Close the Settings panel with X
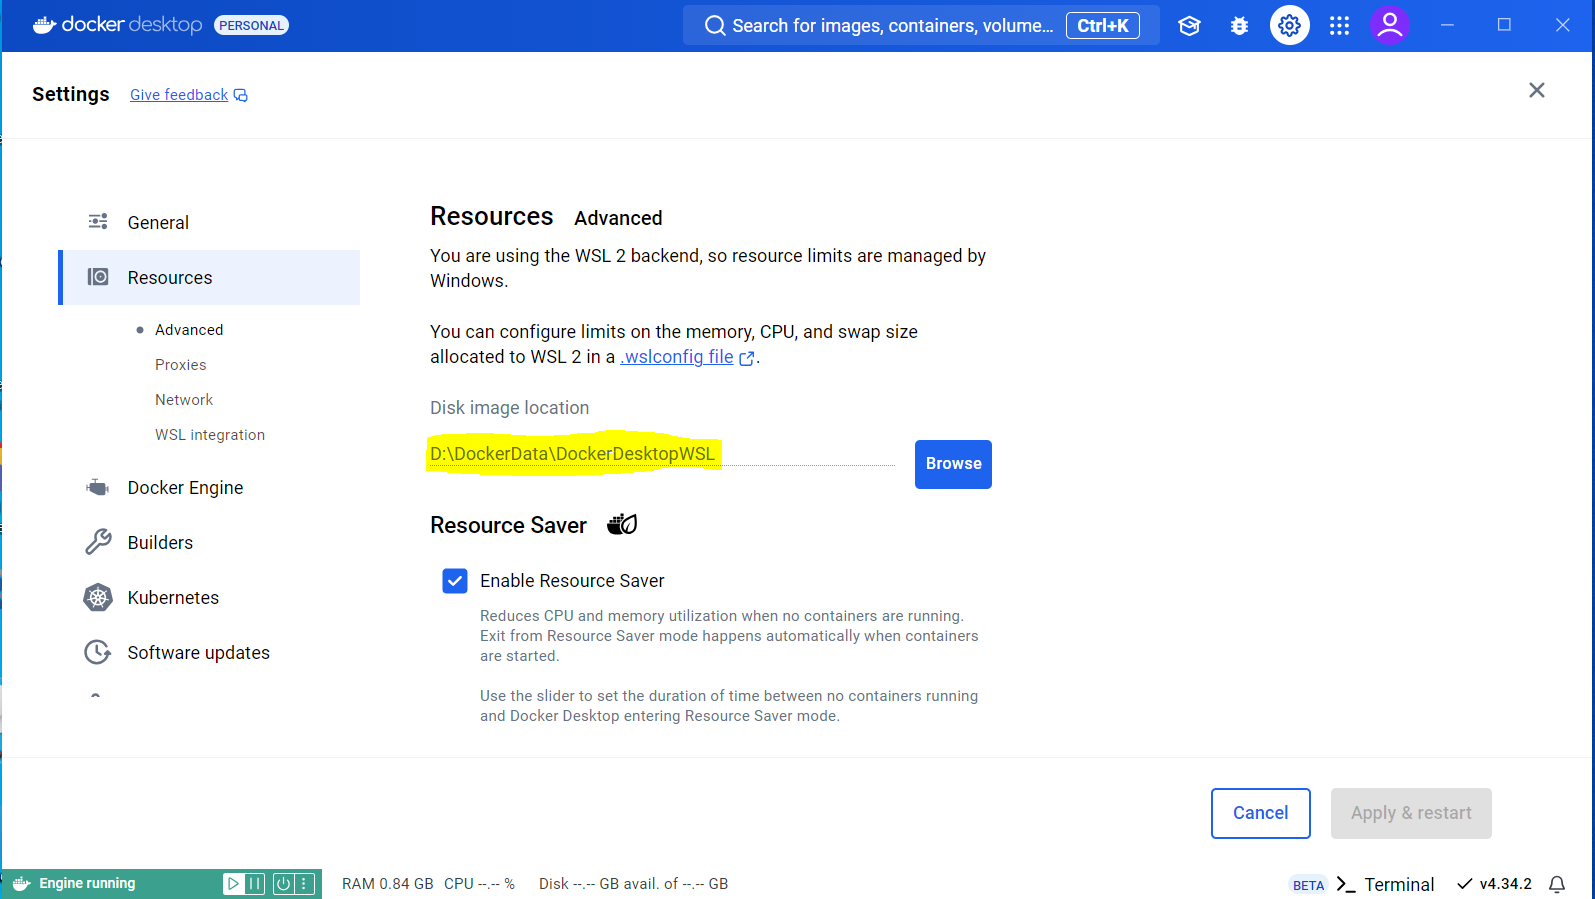 1537,90
